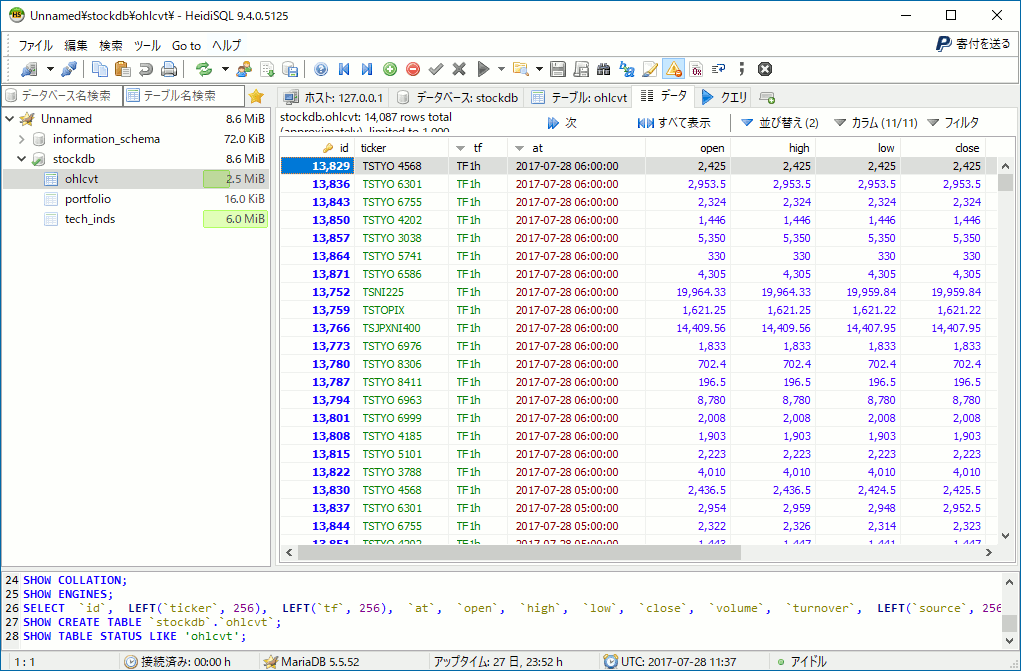Collapse the stockdb tree node

(21, 159)
